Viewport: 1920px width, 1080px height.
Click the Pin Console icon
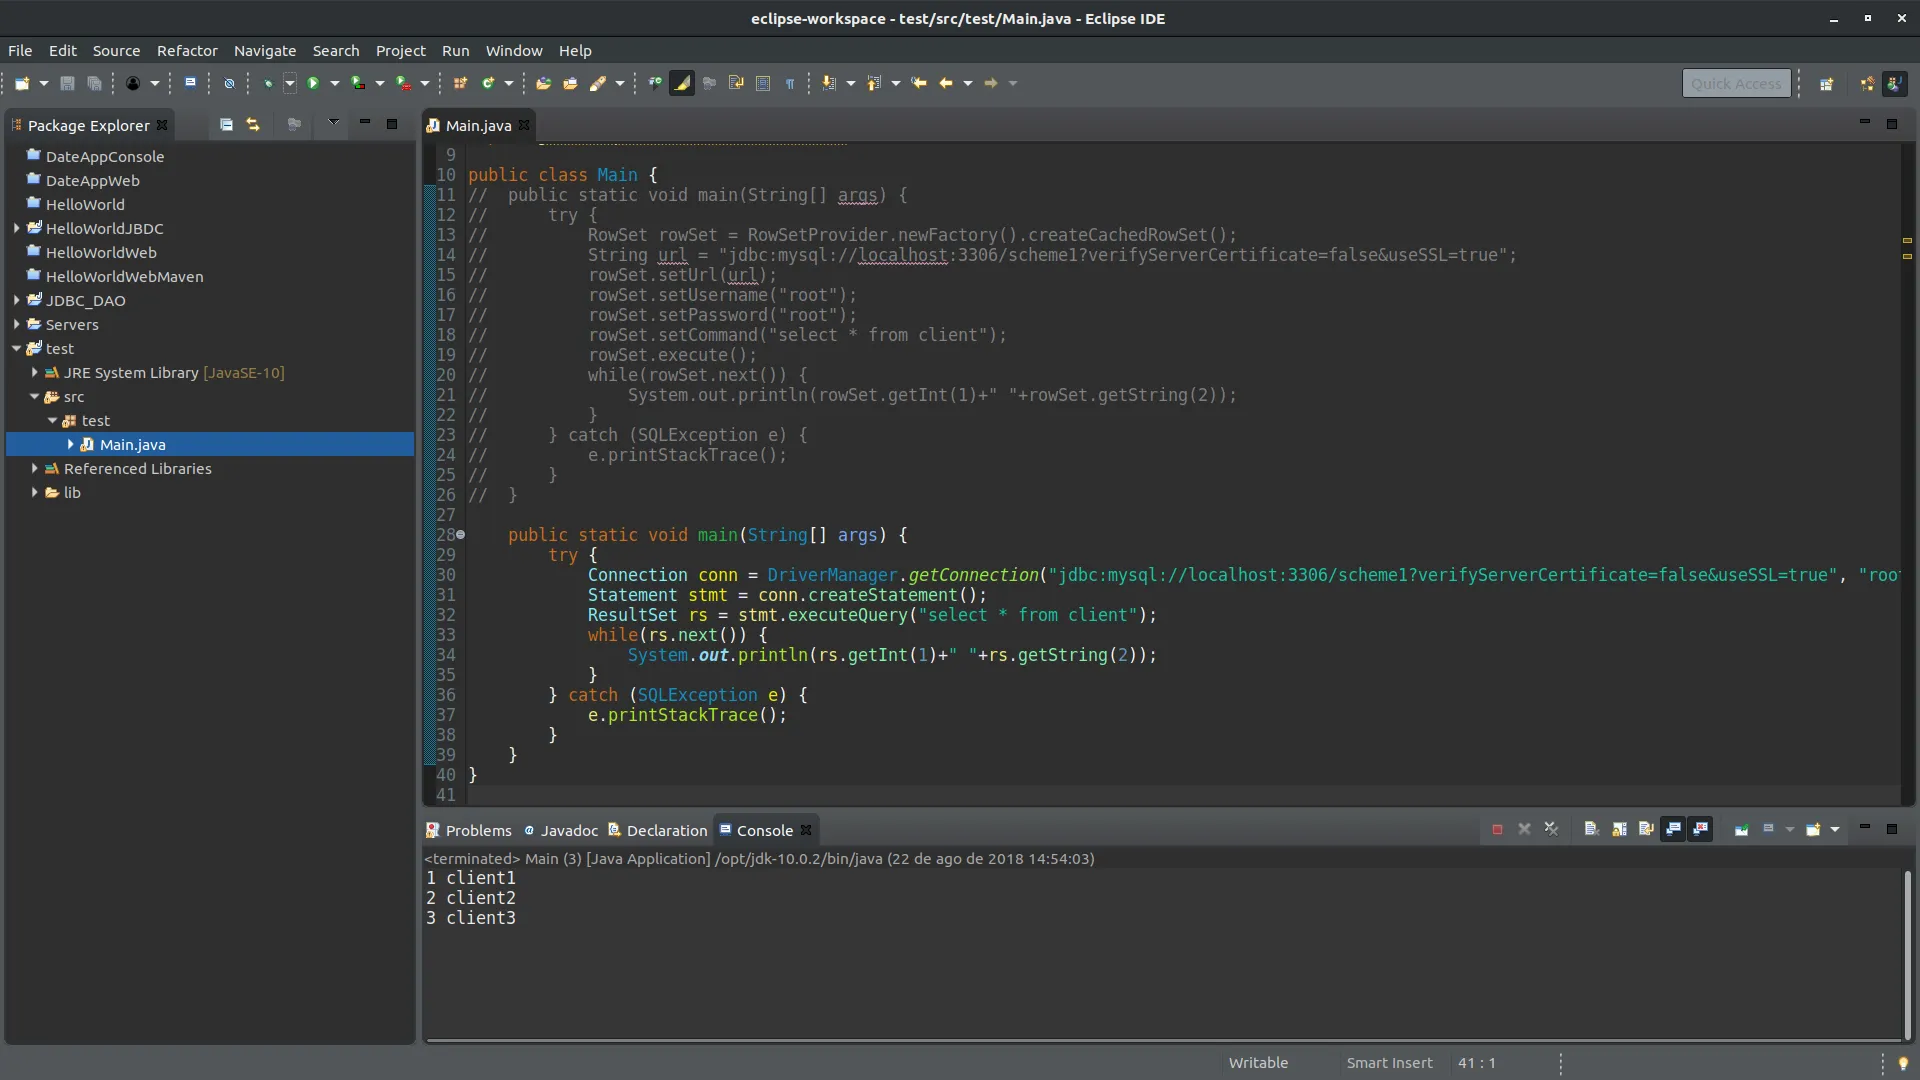click(x=1741, y=830)
